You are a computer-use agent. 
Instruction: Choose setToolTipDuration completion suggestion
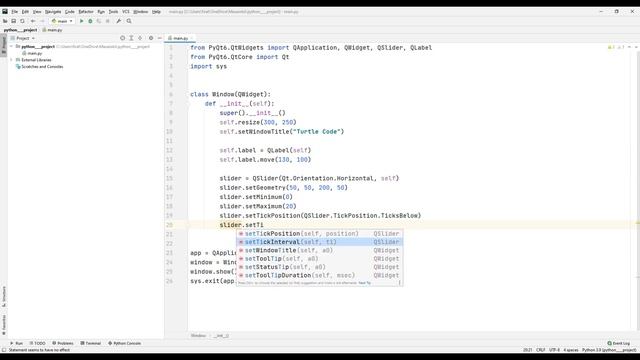[x=320, y=276]
